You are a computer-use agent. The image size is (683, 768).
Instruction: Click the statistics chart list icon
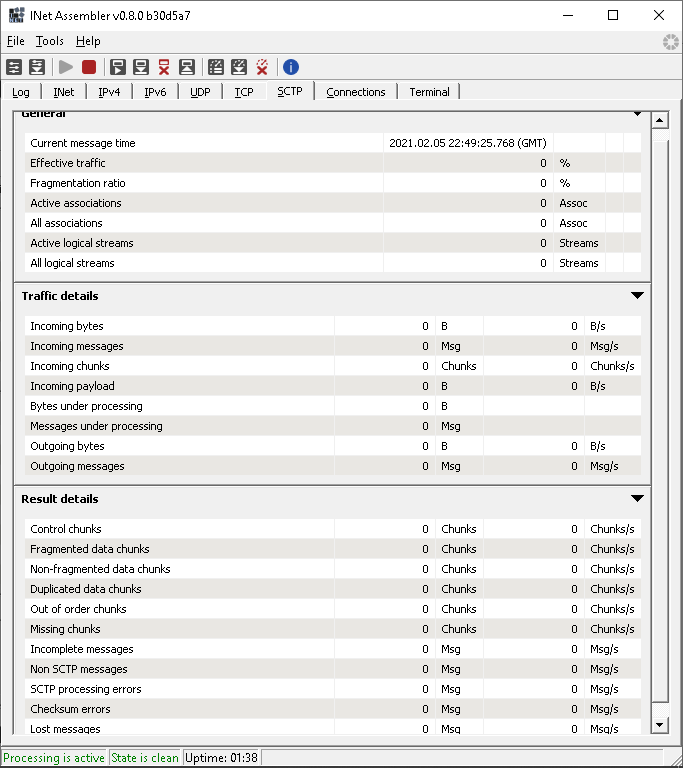(x=216, y=67)
